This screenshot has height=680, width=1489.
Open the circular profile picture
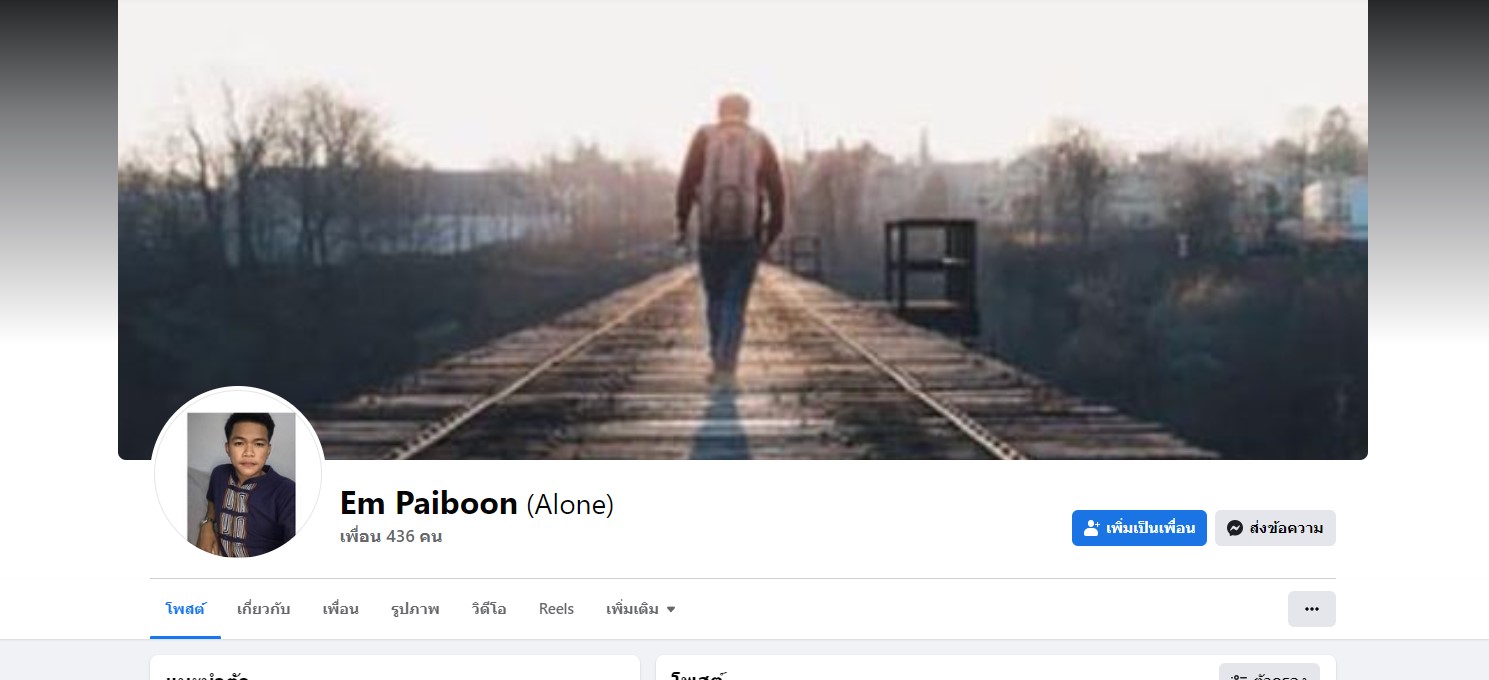click(x=238, y=473)
